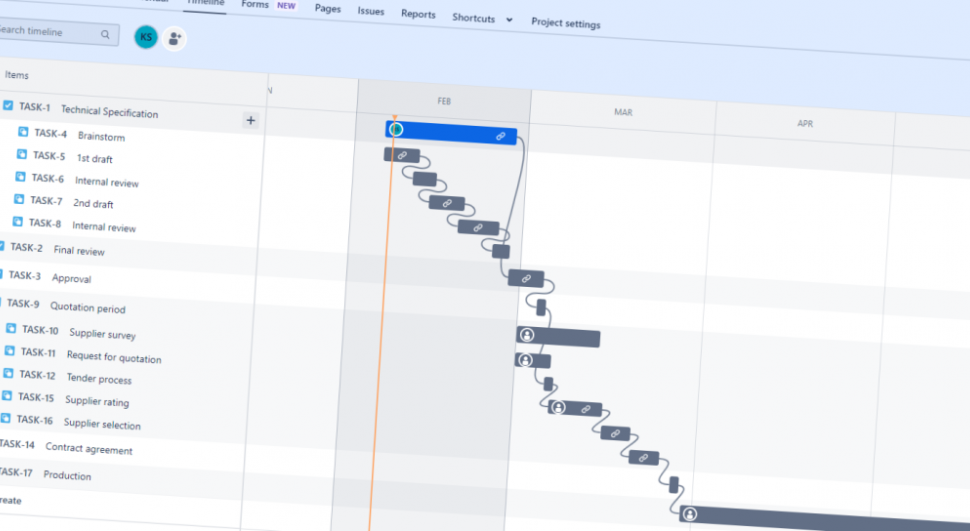Screen dimensions: 970x531
Task: Click the magnifier icon in timeline search
Action: click(x=105, y=34)
